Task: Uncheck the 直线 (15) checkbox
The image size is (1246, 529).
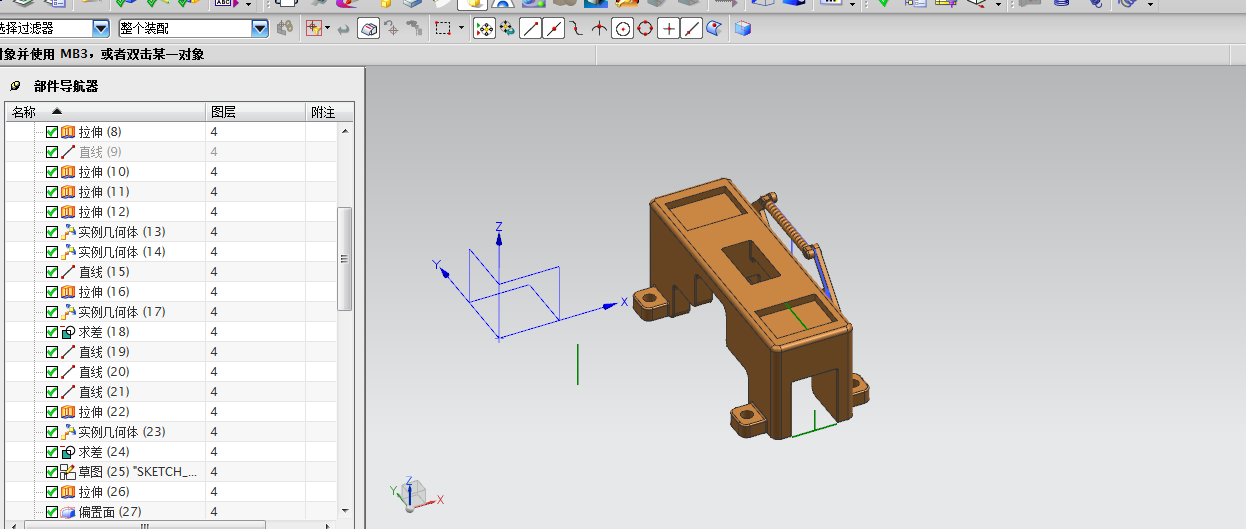Action: coord(52,272)
